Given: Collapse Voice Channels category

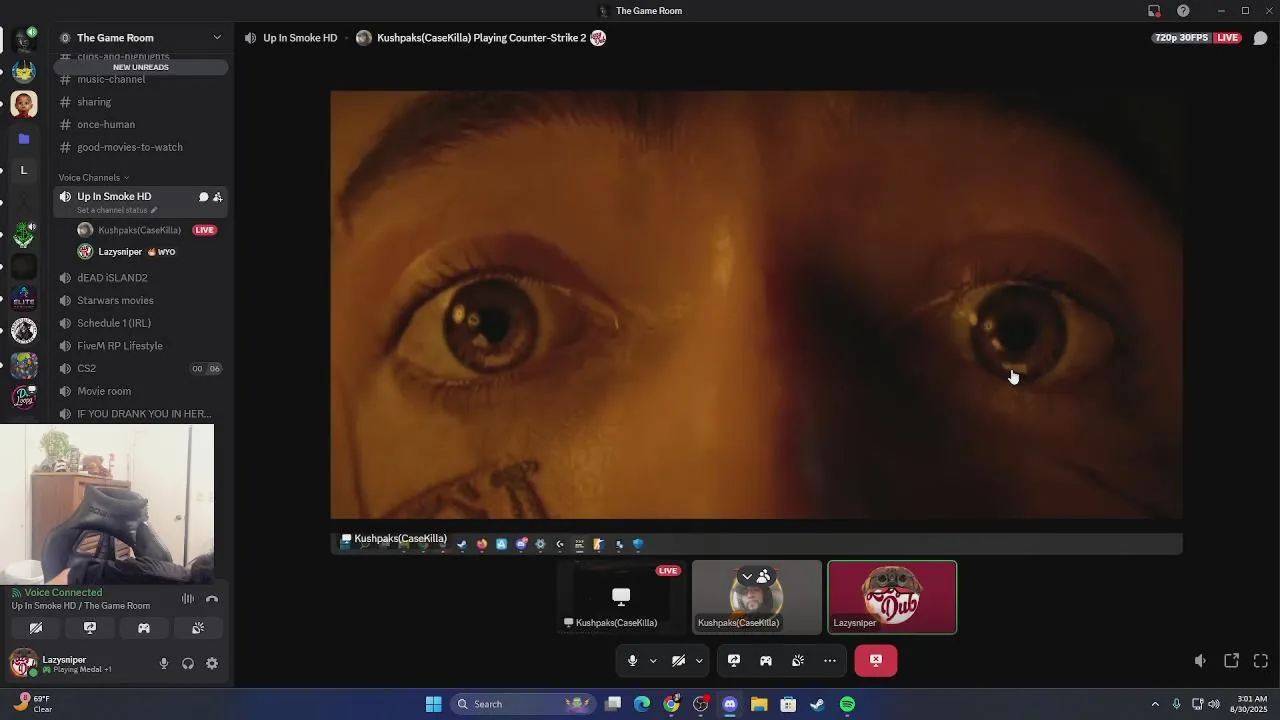Looking at the screenshot, I should 94,178.
